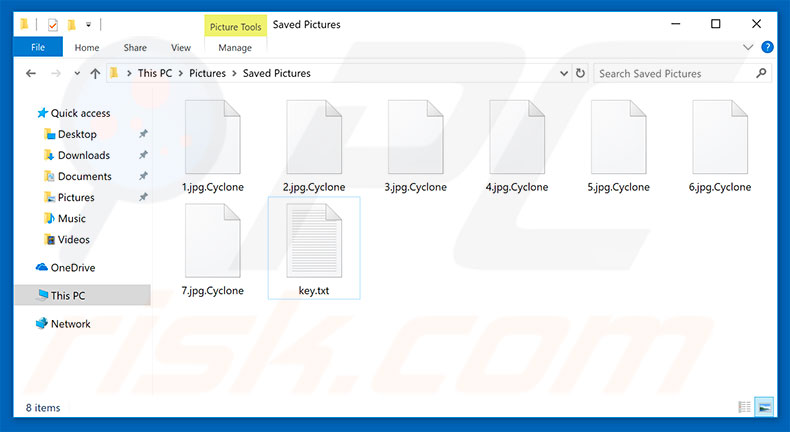Open the Recent locations dropdown
This screenshot has width=790, height=432.
click(x=77, y=74)
